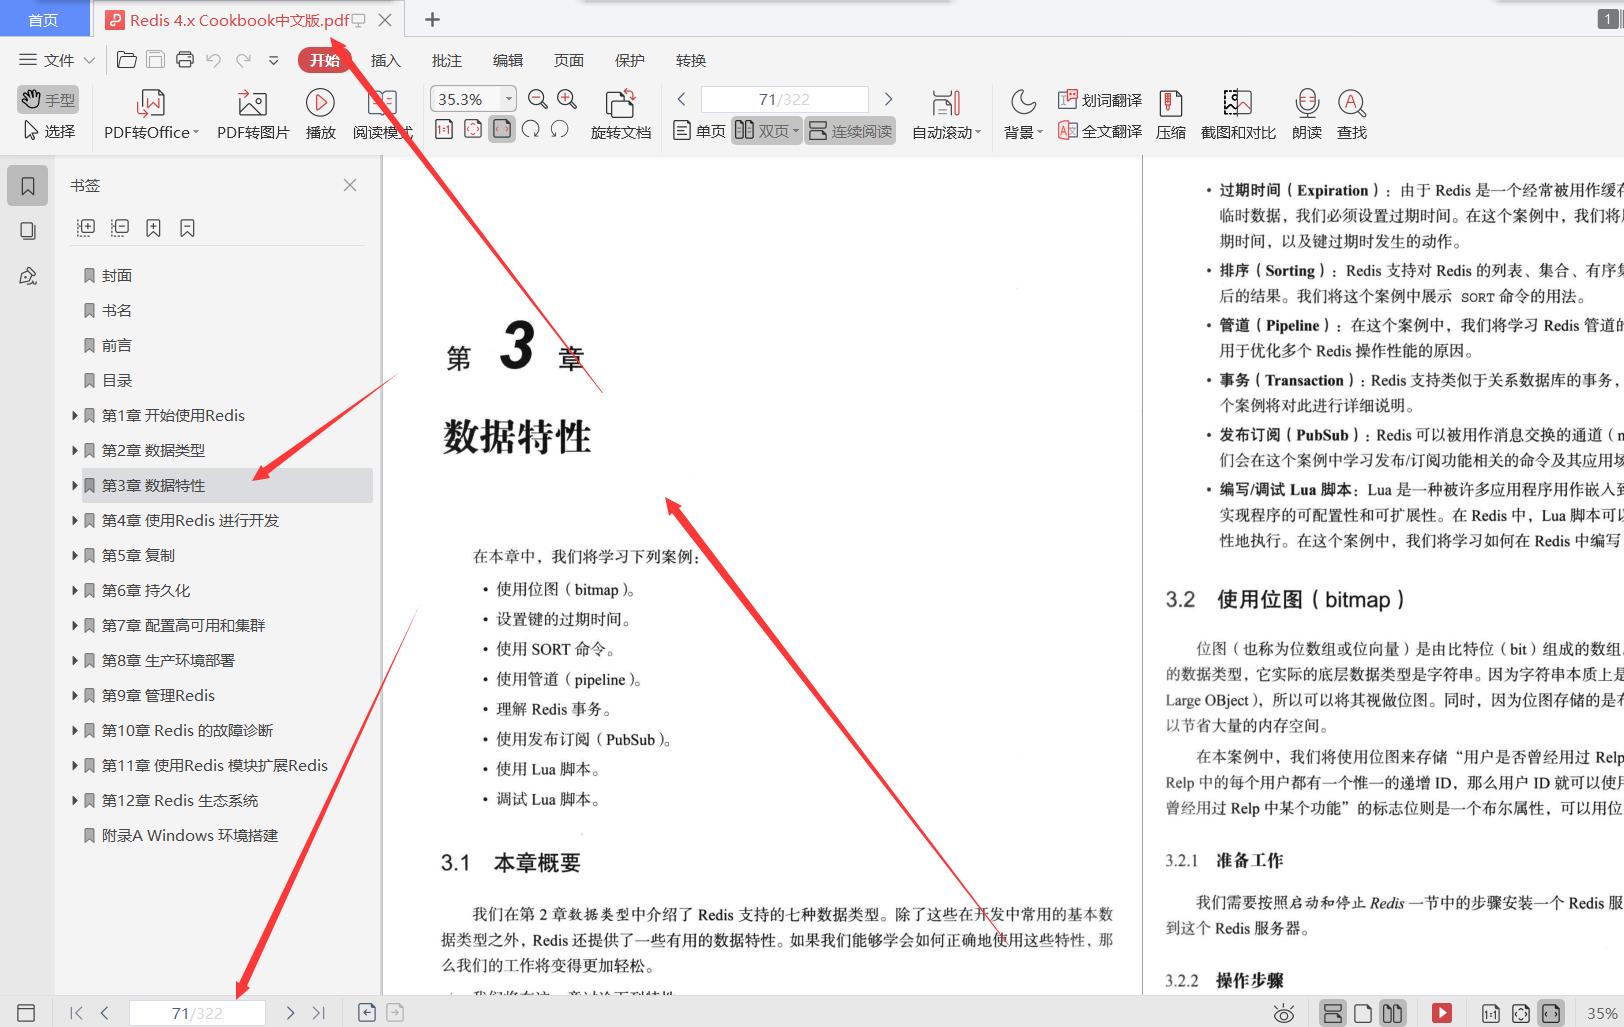The height and width of the screenshot is (1027, 1624).
Task: Switch to the 保护 ribbon tab
Action: [629, 60]
